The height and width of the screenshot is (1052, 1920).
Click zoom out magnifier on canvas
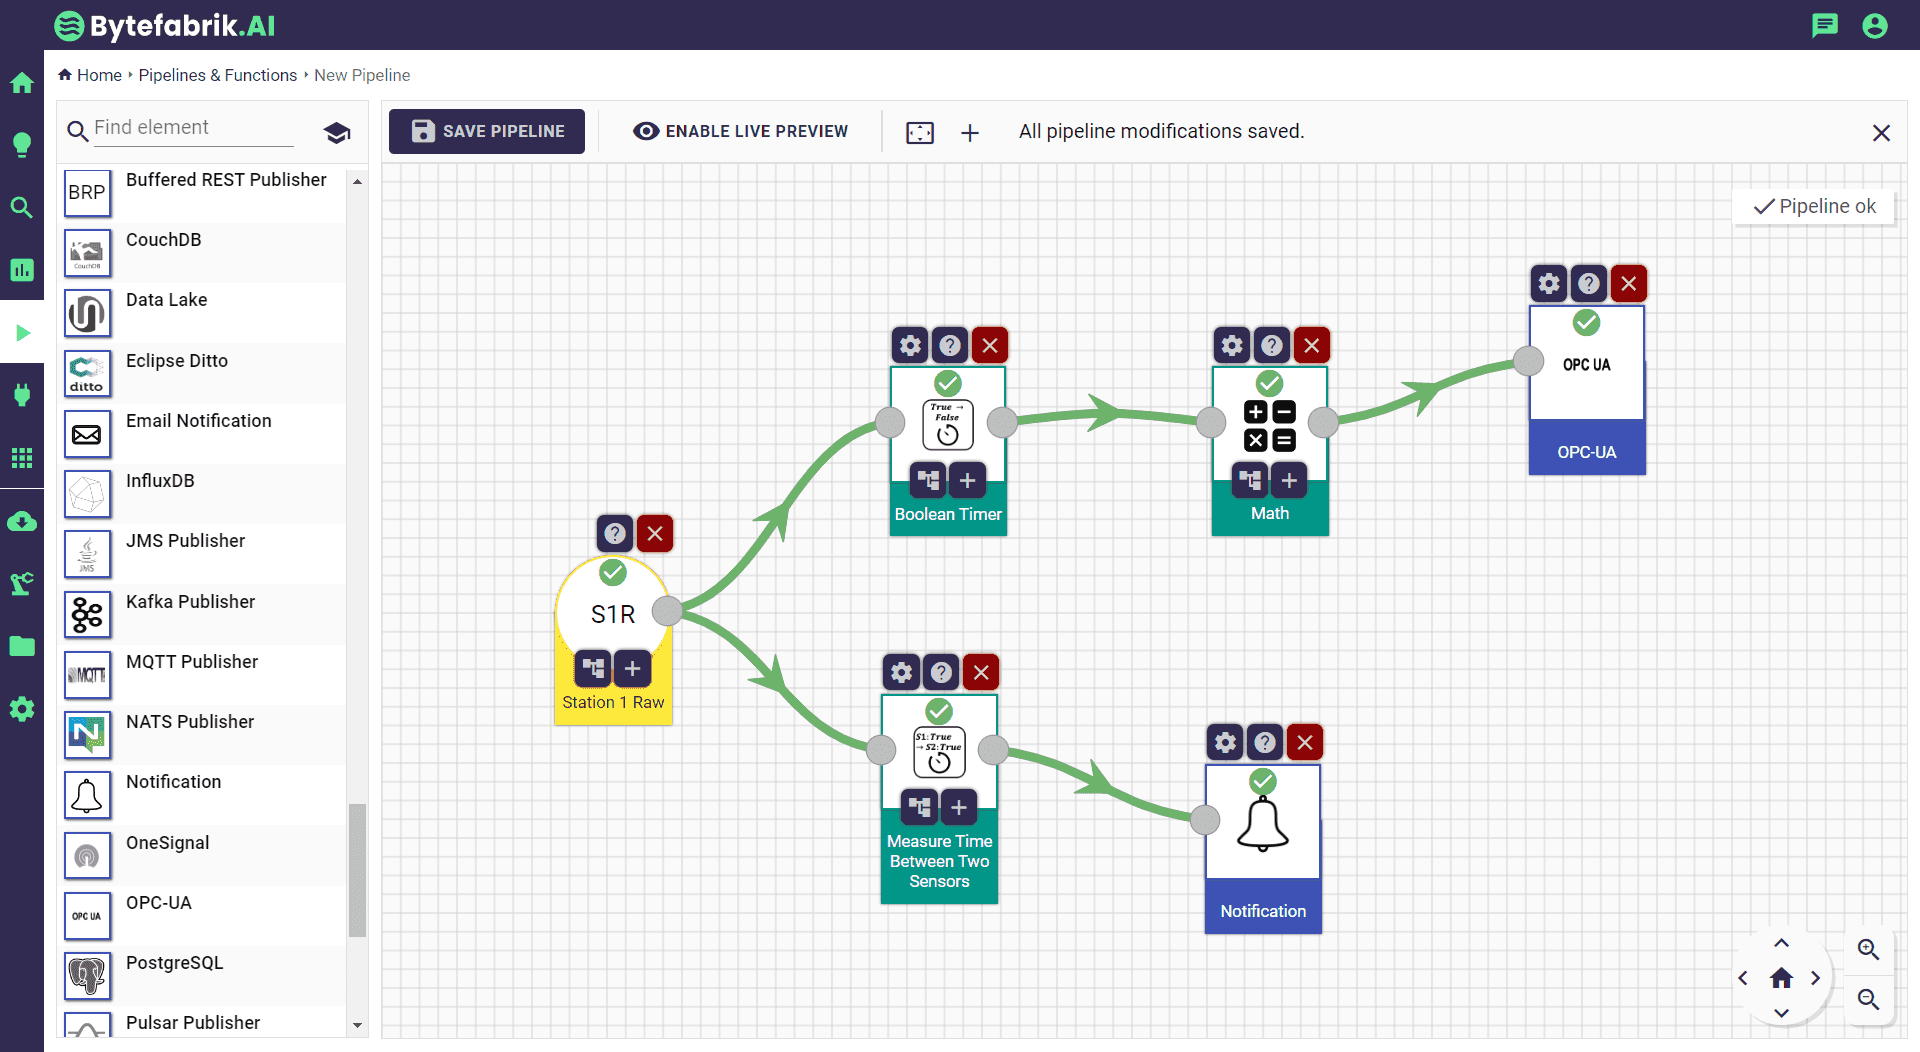click(1867, 999)
